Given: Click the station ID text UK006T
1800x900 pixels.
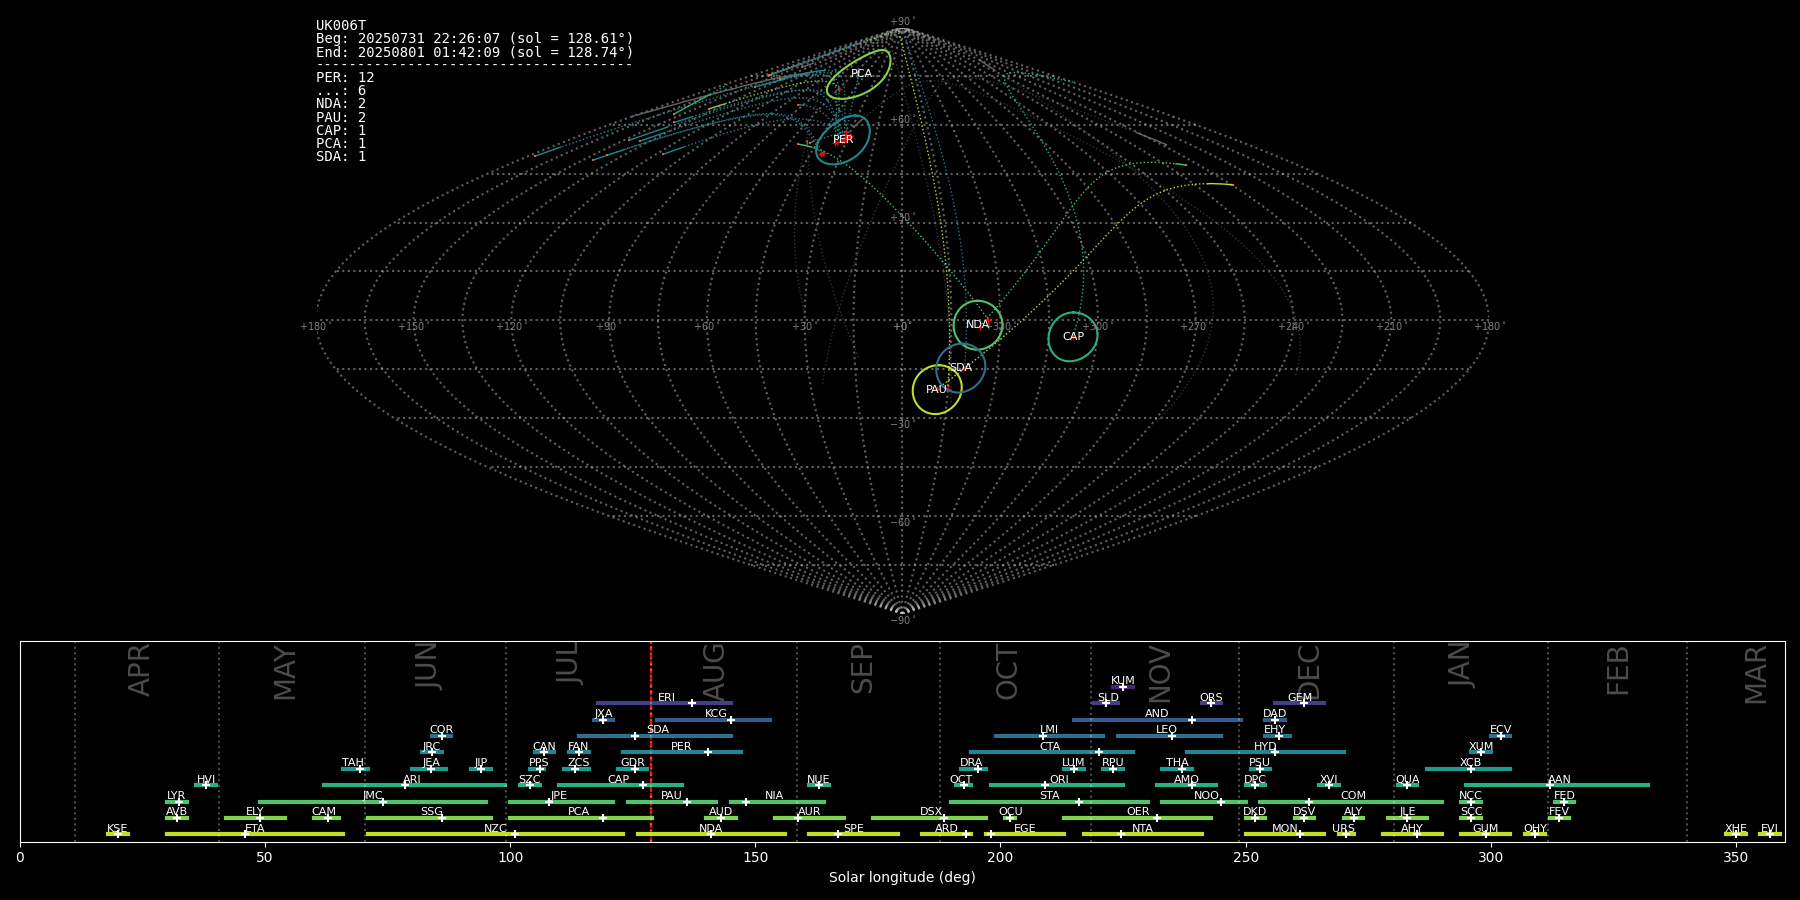Looking at the screenshot, I should (x=341, y=26).
